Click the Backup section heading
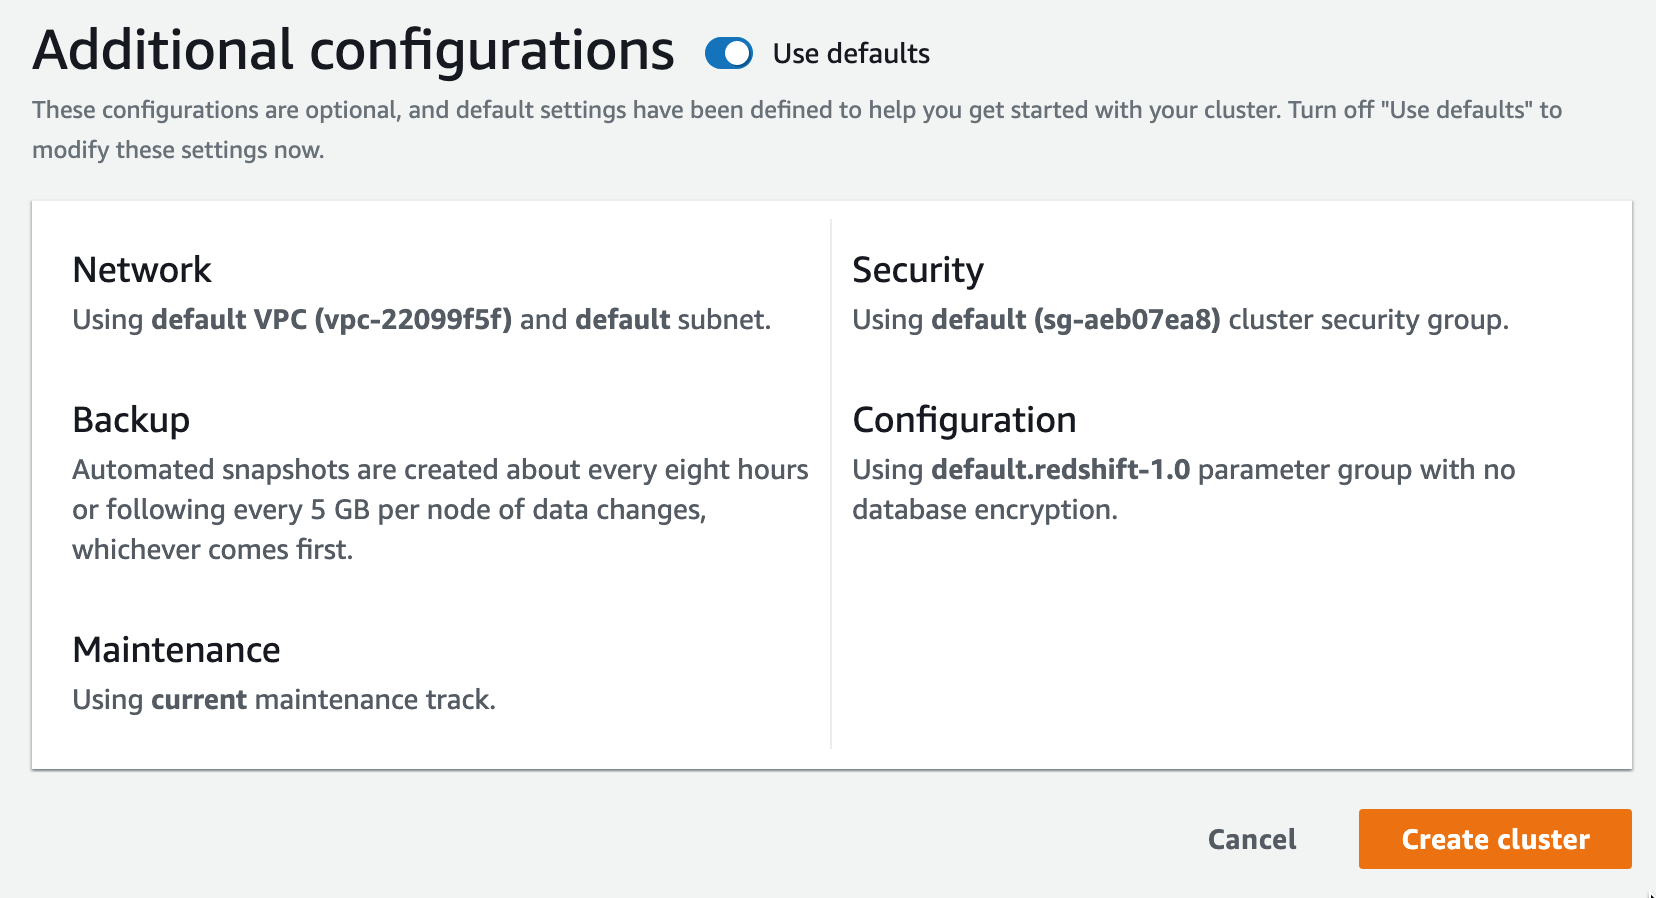The height and width of the screenshot is (898, 1656). point(131,420)
